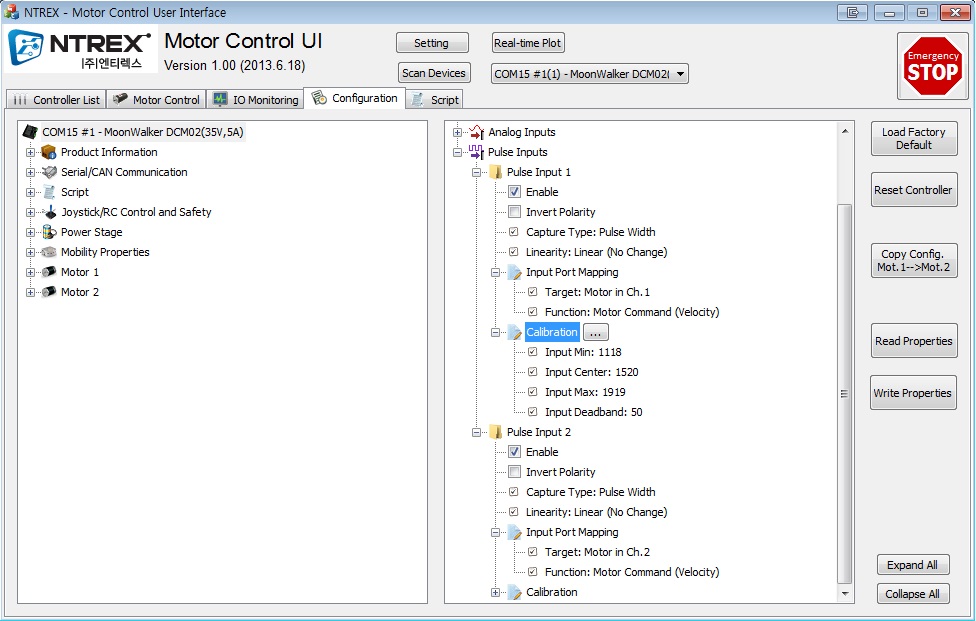Click the Mobility Properties icon
This screenshot has width=976, height=621.
point(49,252)
